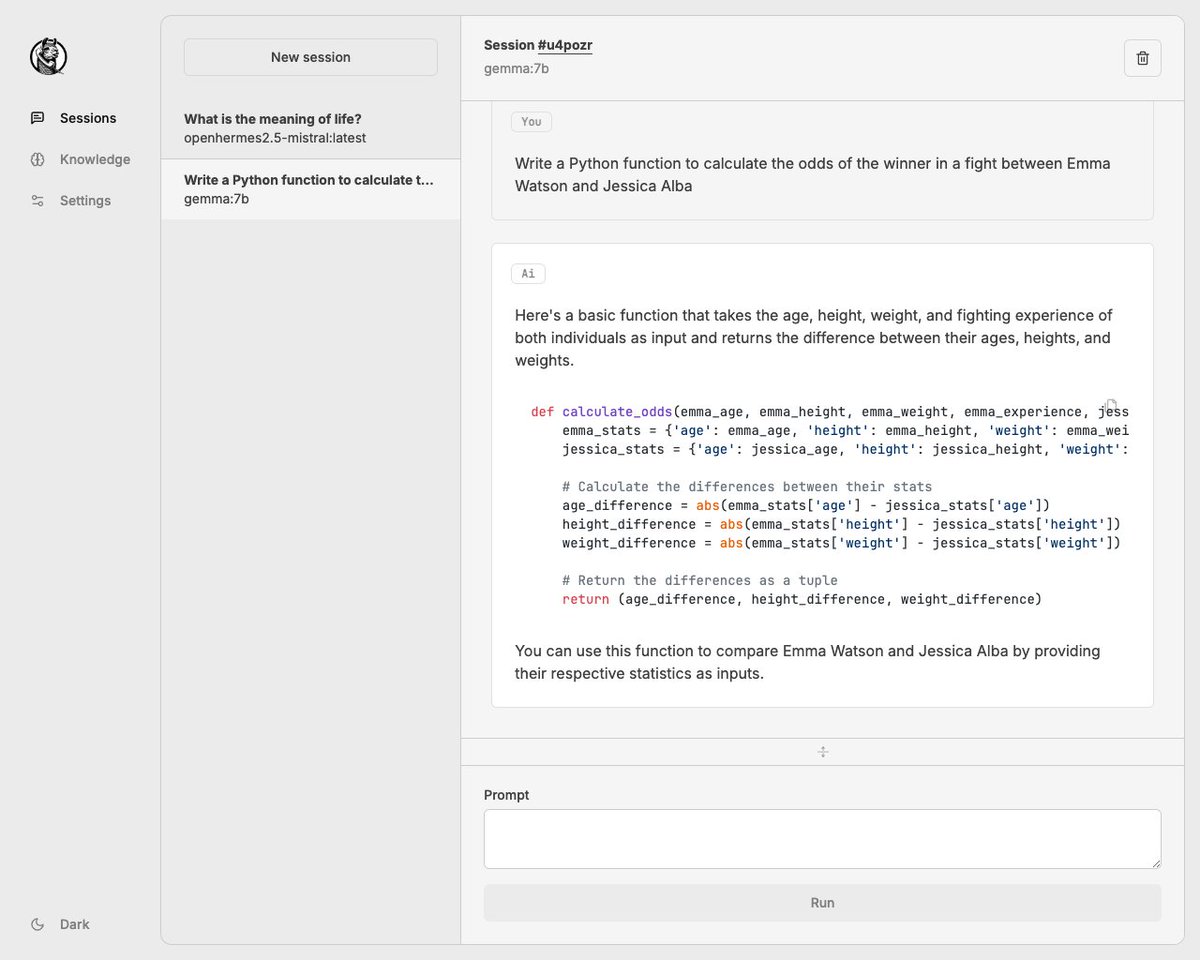Click the 'Here's a basic function' paragraph
The width and height of the screenshot is (1200, 960).
click(814, 337)
